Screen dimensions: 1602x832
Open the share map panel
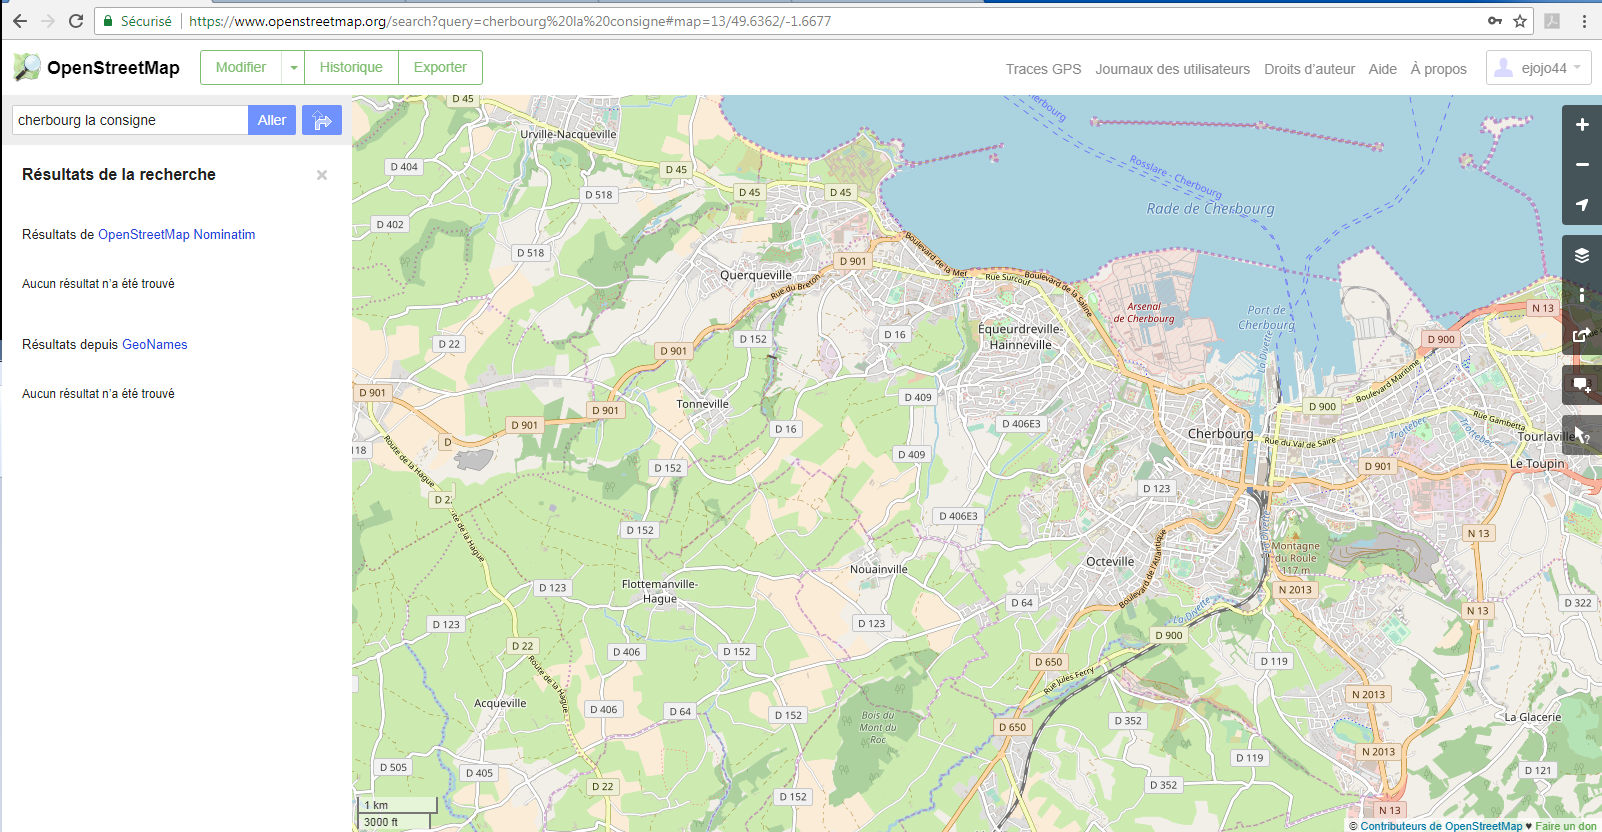1582,335
